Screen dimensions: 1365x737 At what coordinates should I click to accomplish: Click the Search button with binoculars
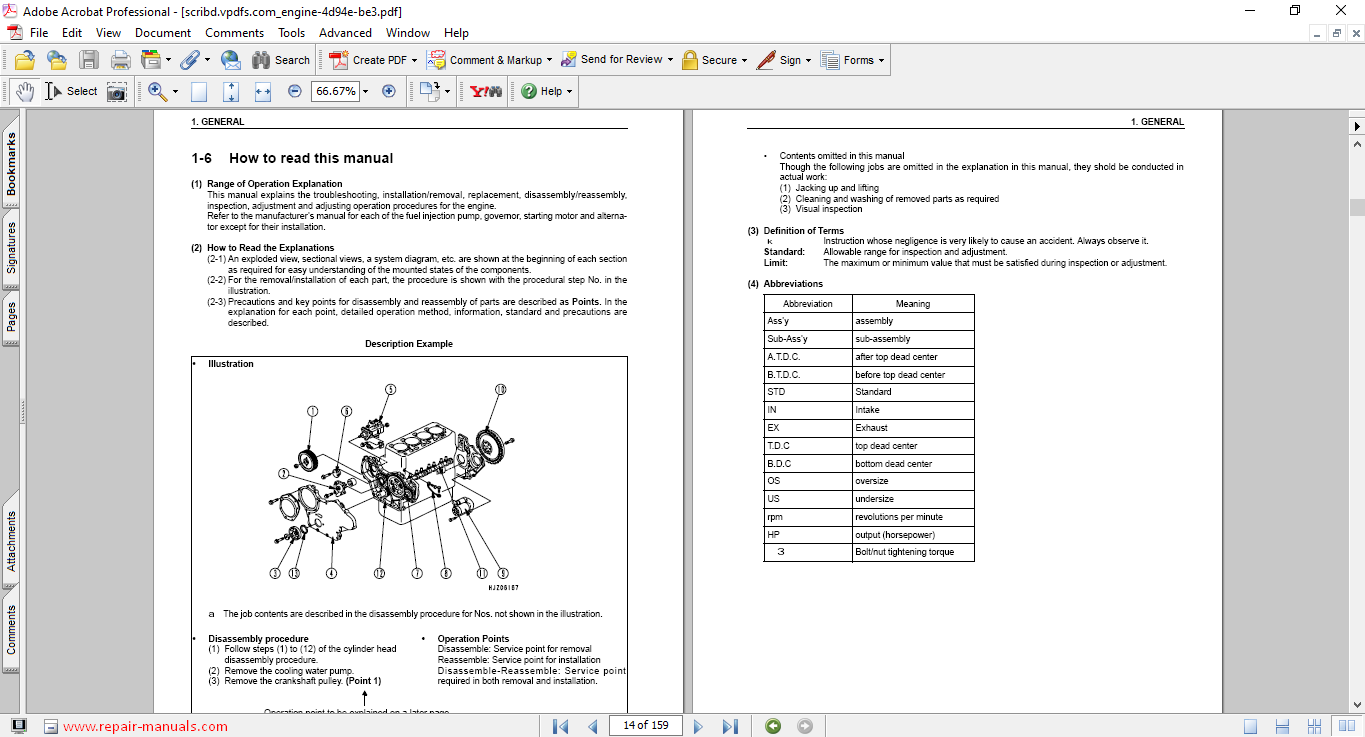281,60
